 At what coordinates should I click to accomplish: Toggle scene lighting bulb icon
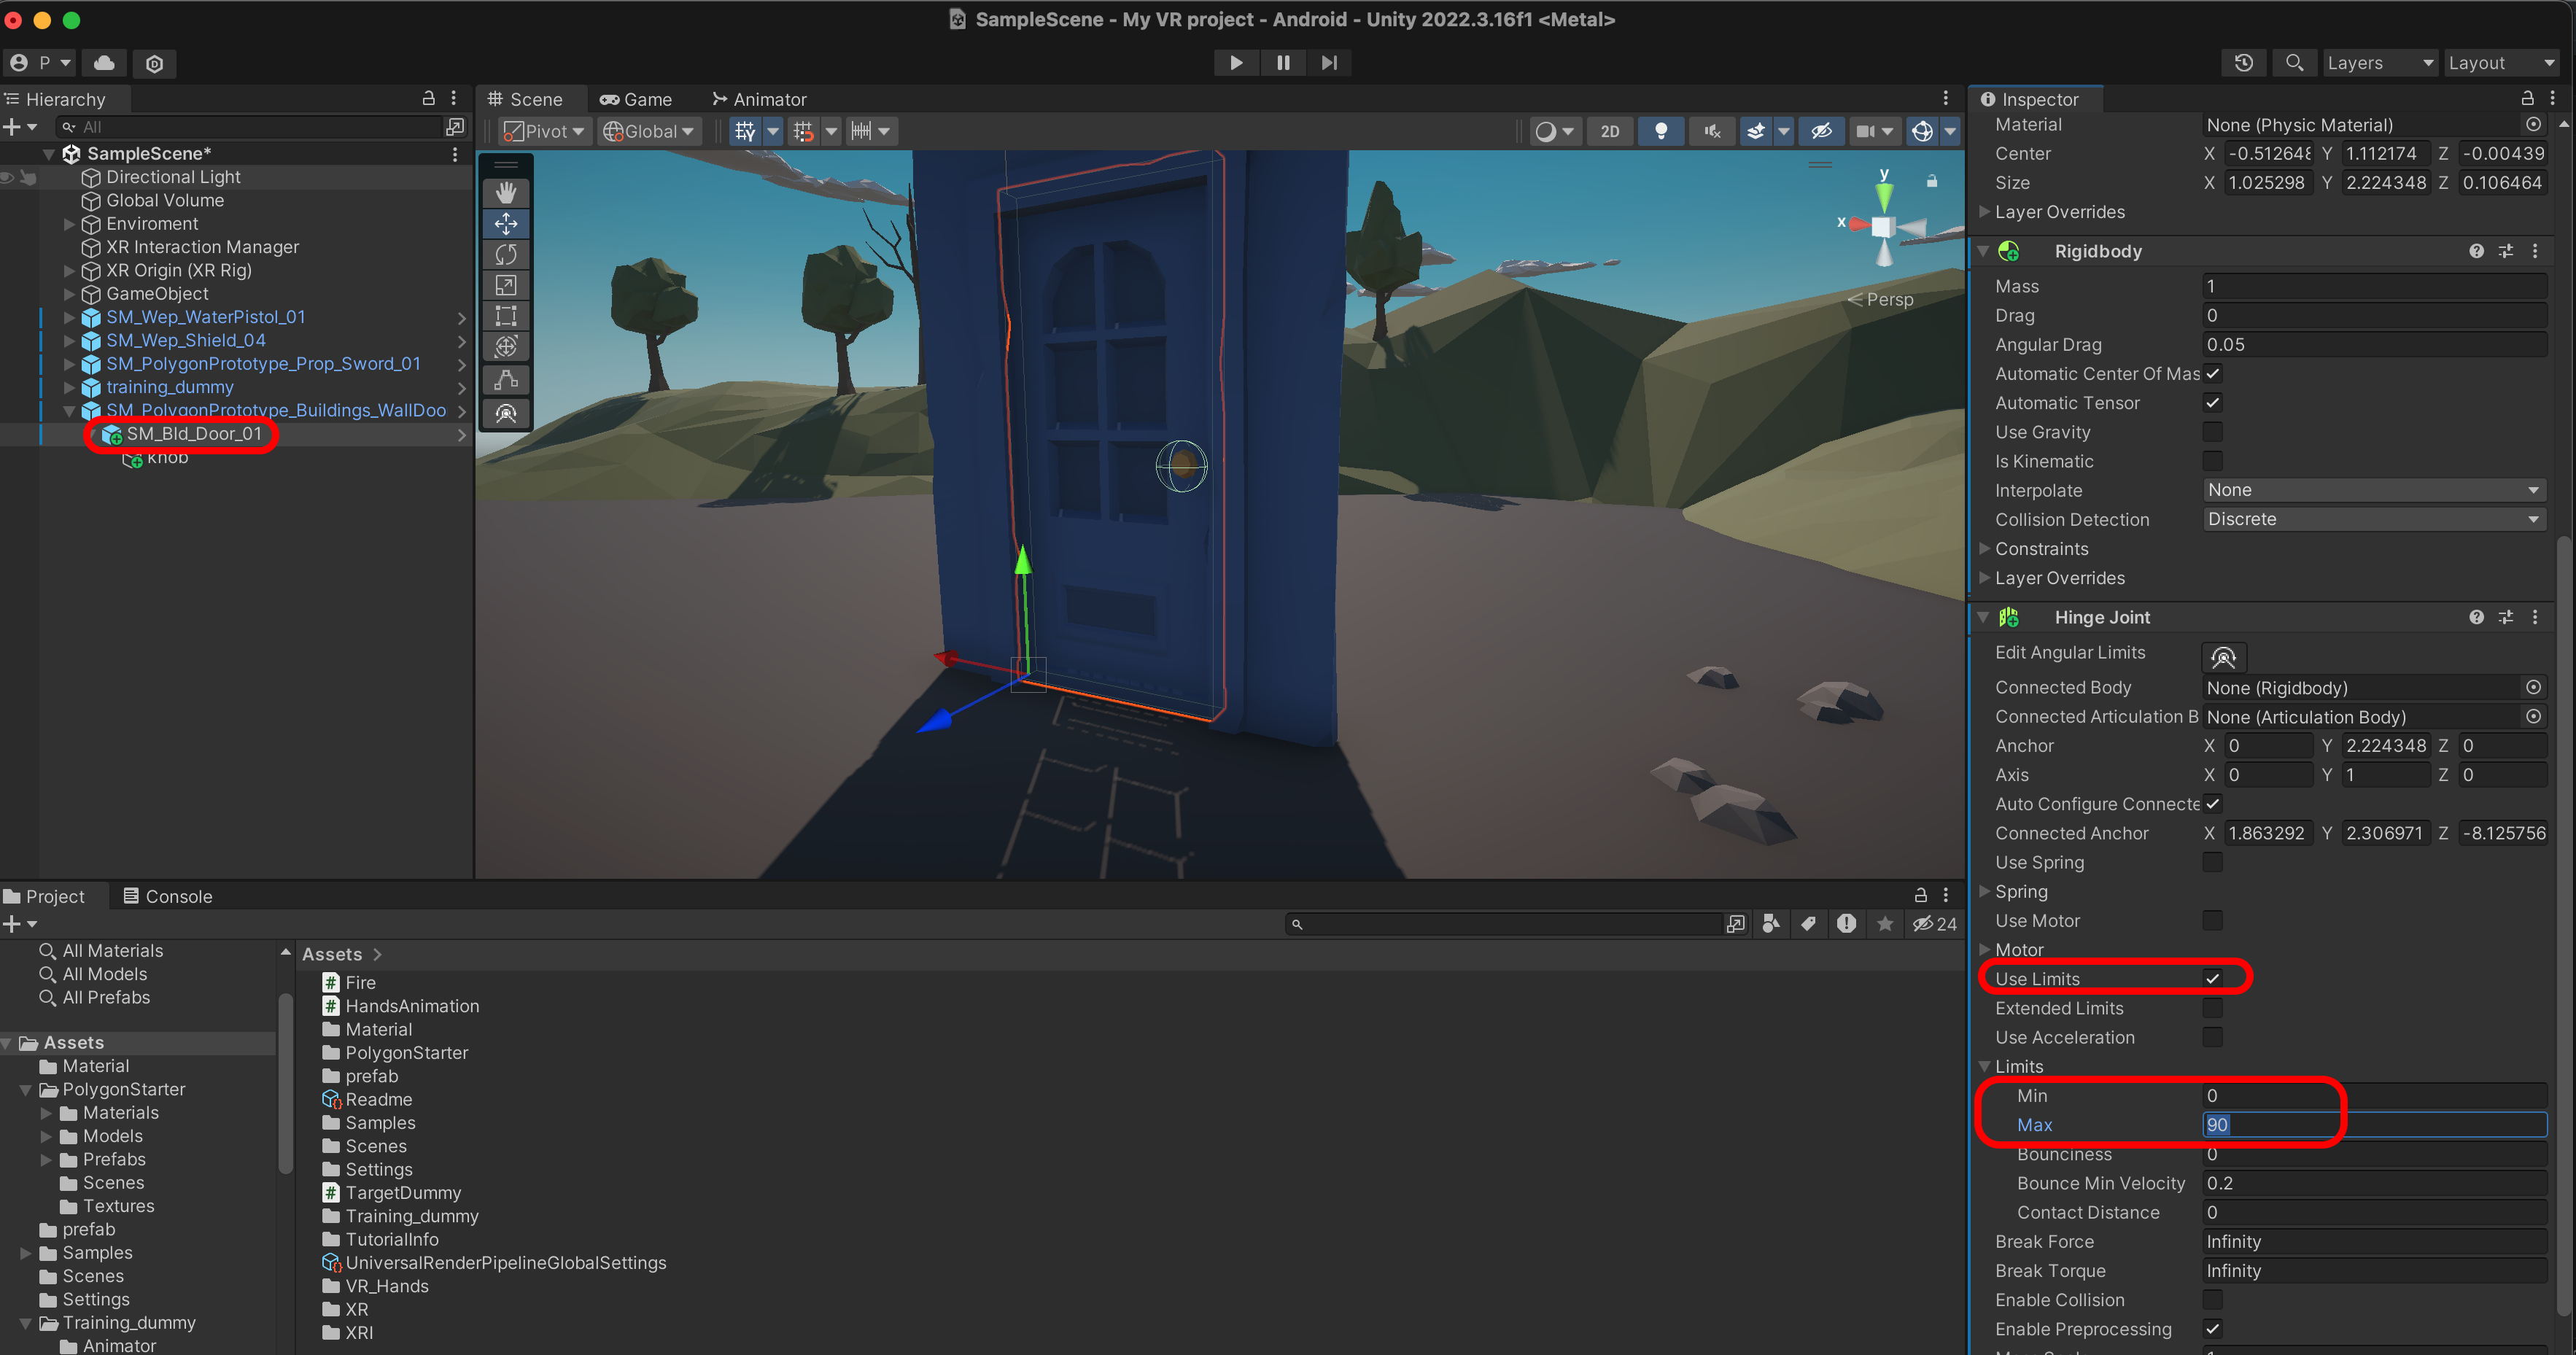1660,131
